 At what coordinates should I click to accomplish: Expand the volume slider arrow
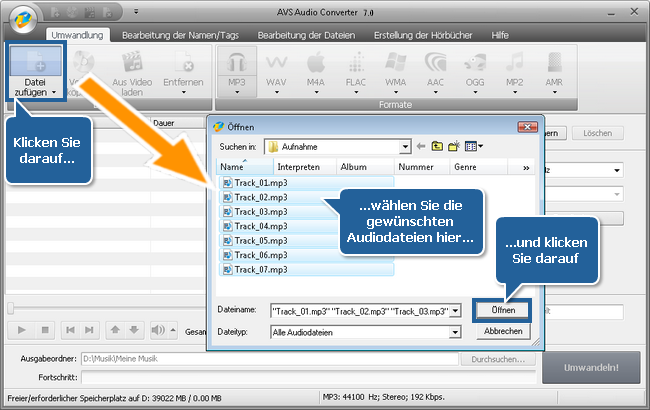173,330
